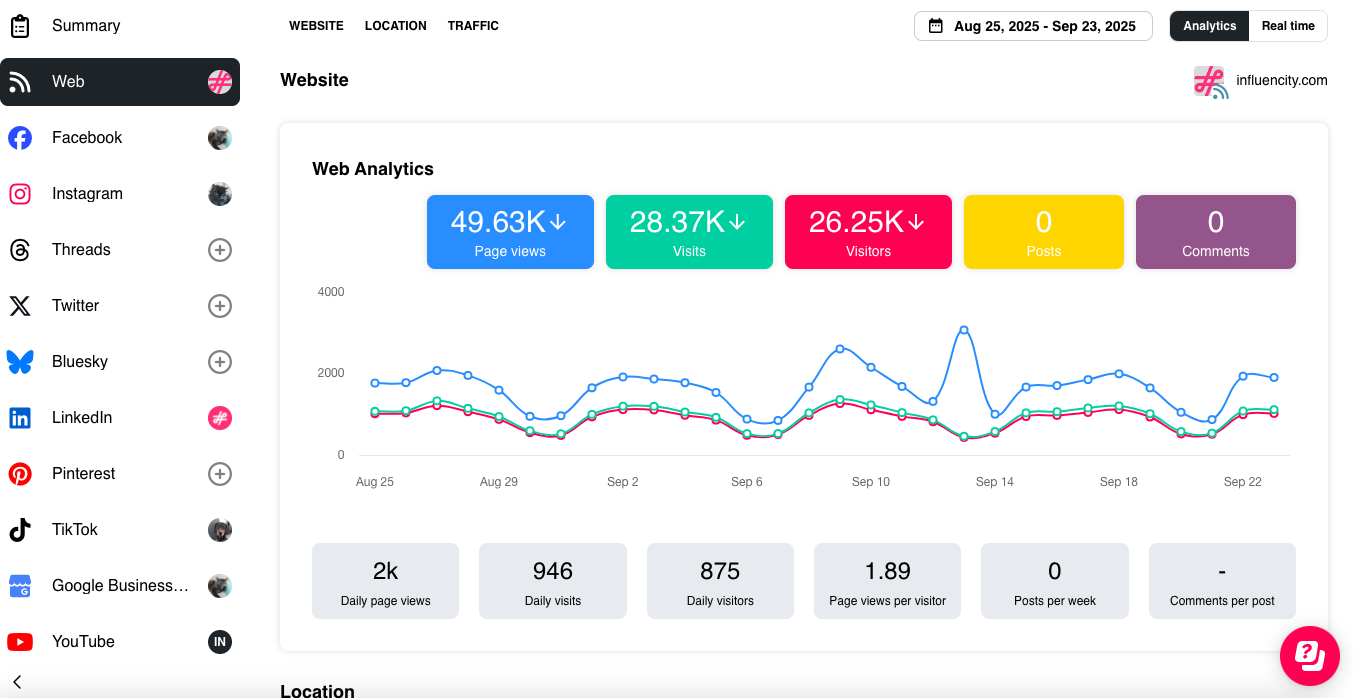Click the Twitter X logo icon
1353x698 pixels.
pos(20,306)
